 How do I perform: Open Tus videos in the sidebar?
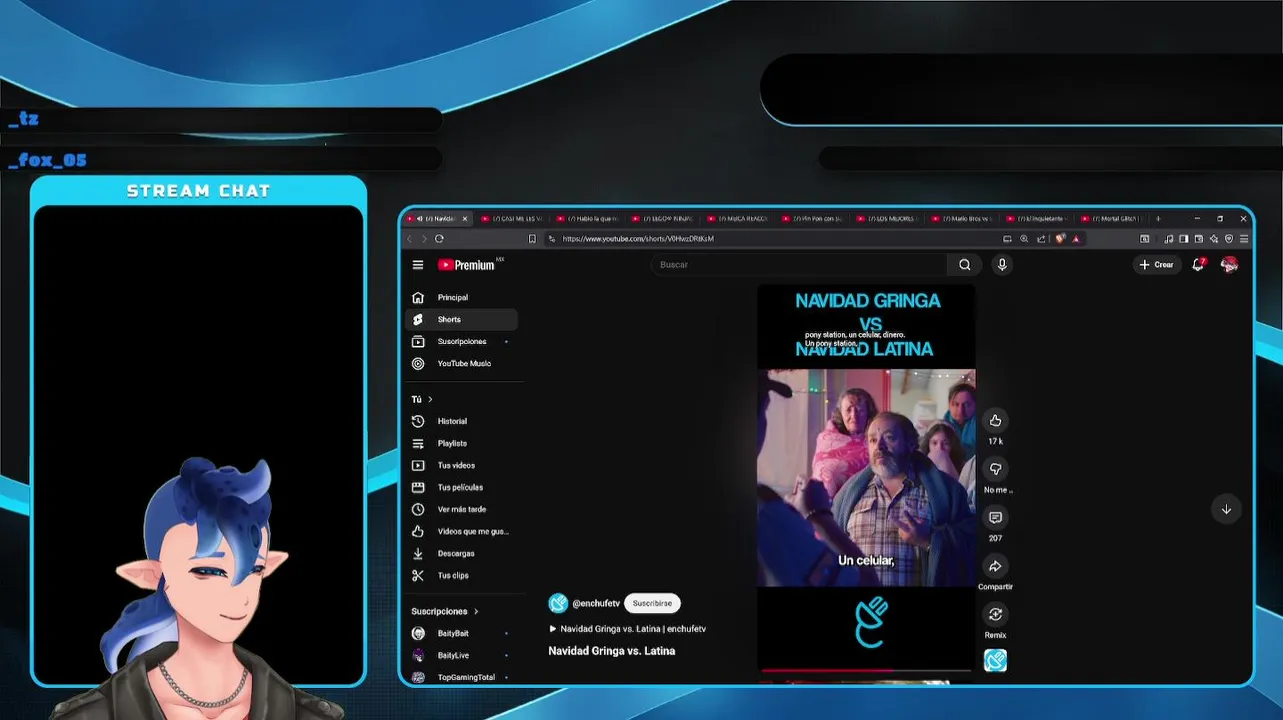(461, 465)
